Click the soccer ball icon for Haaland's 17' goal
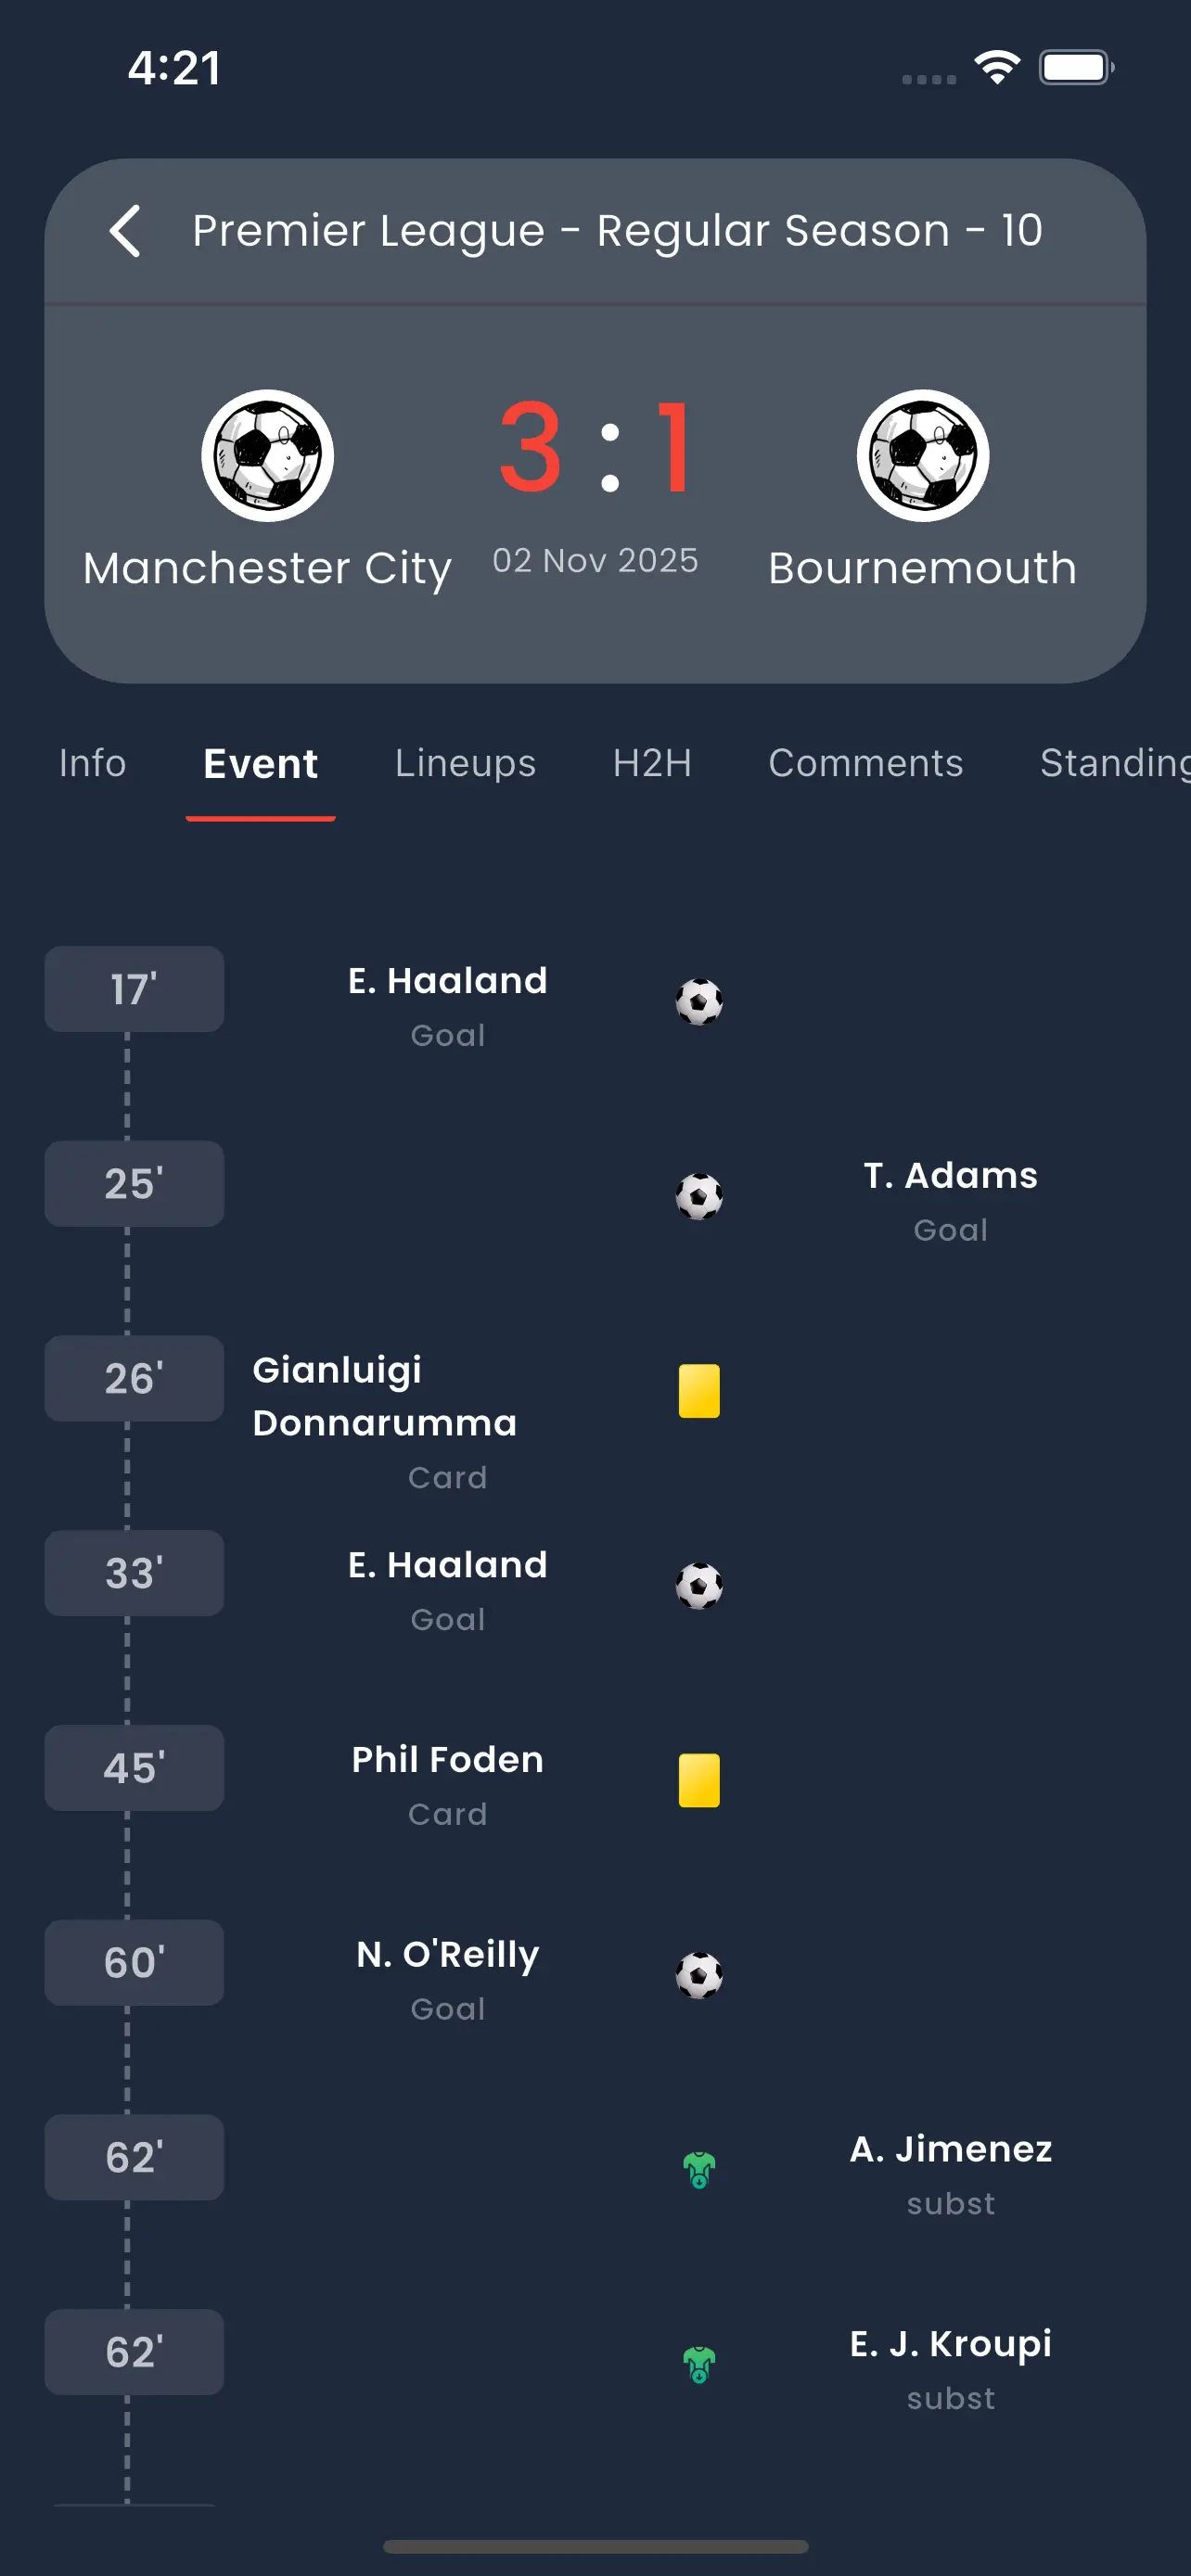 coord(698,1003)
